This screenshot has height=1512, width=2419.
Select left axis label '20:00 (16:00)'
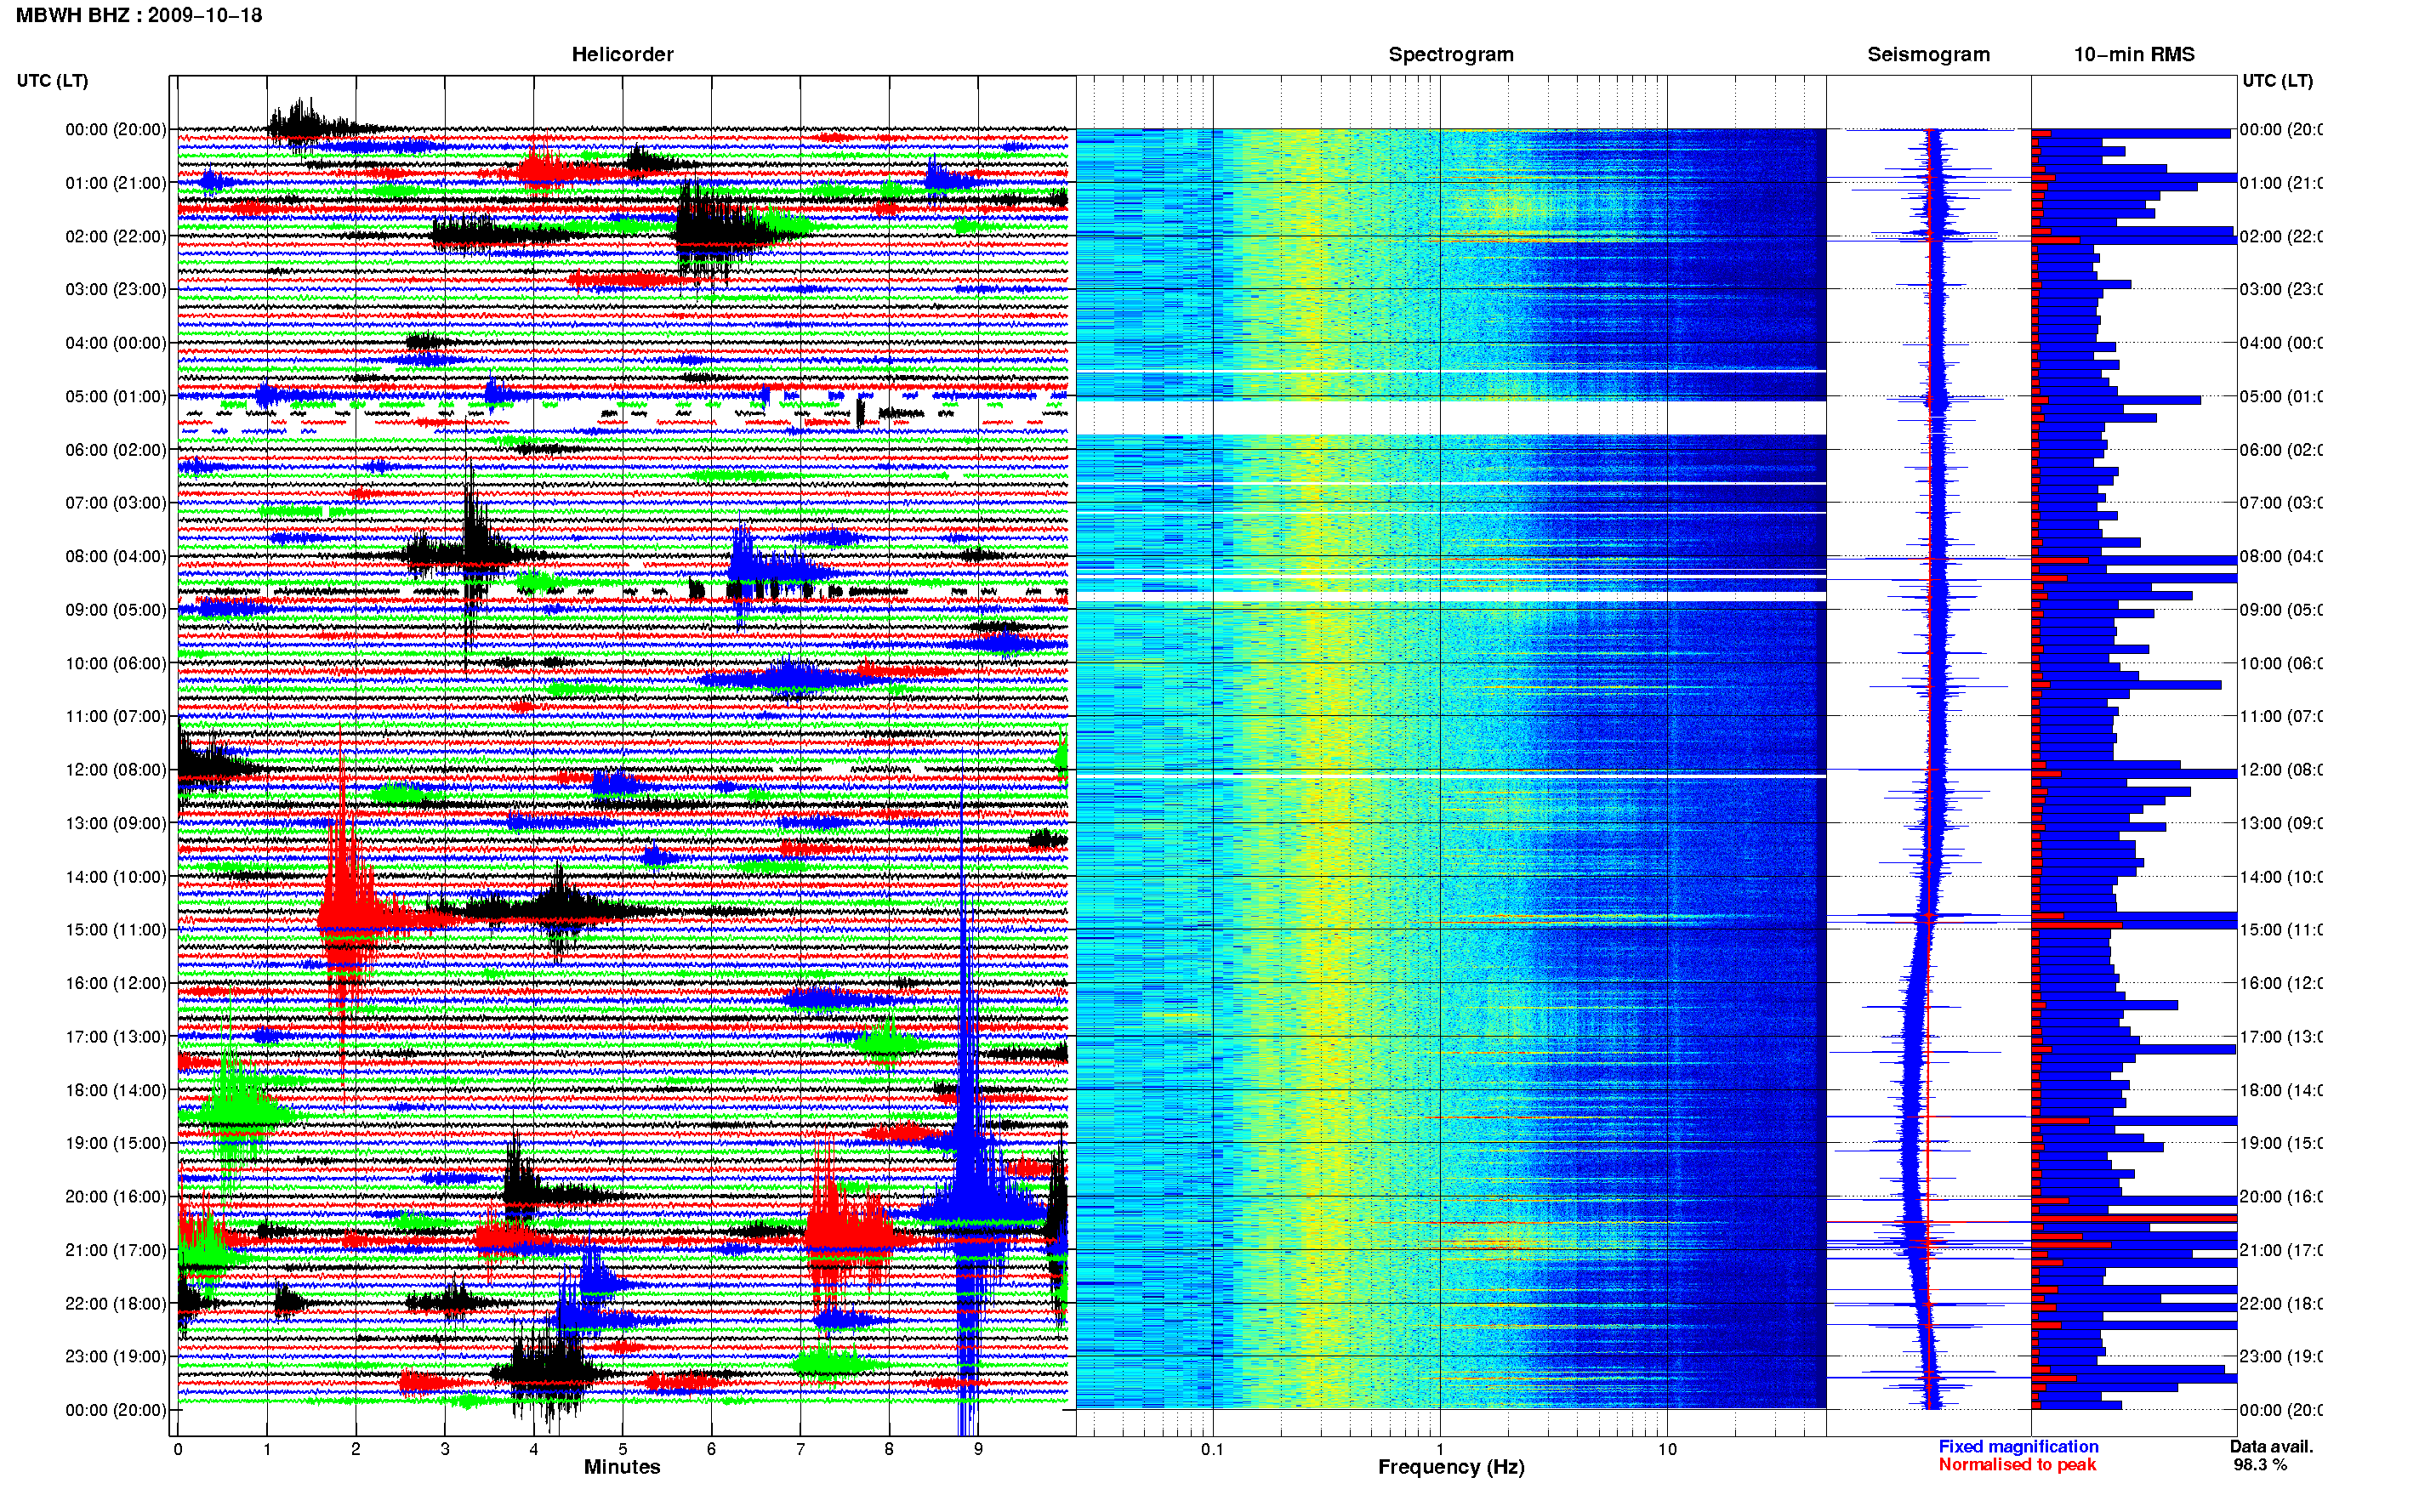(116, 1197)
